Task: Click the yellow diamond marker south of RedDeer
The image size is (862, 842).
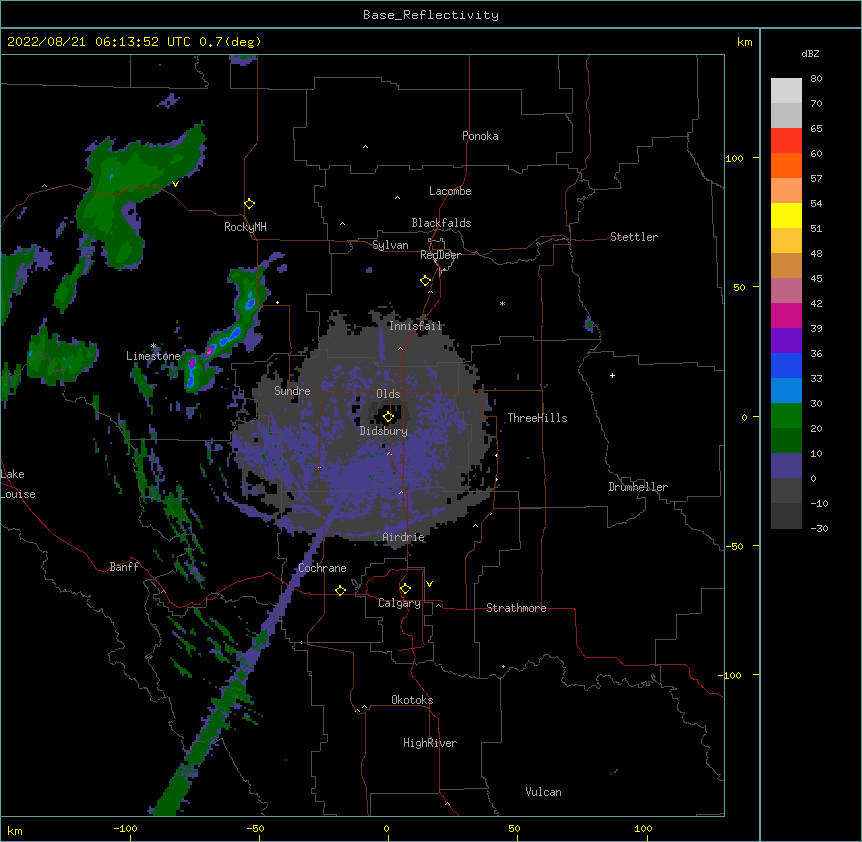Action: pos(426,281)
